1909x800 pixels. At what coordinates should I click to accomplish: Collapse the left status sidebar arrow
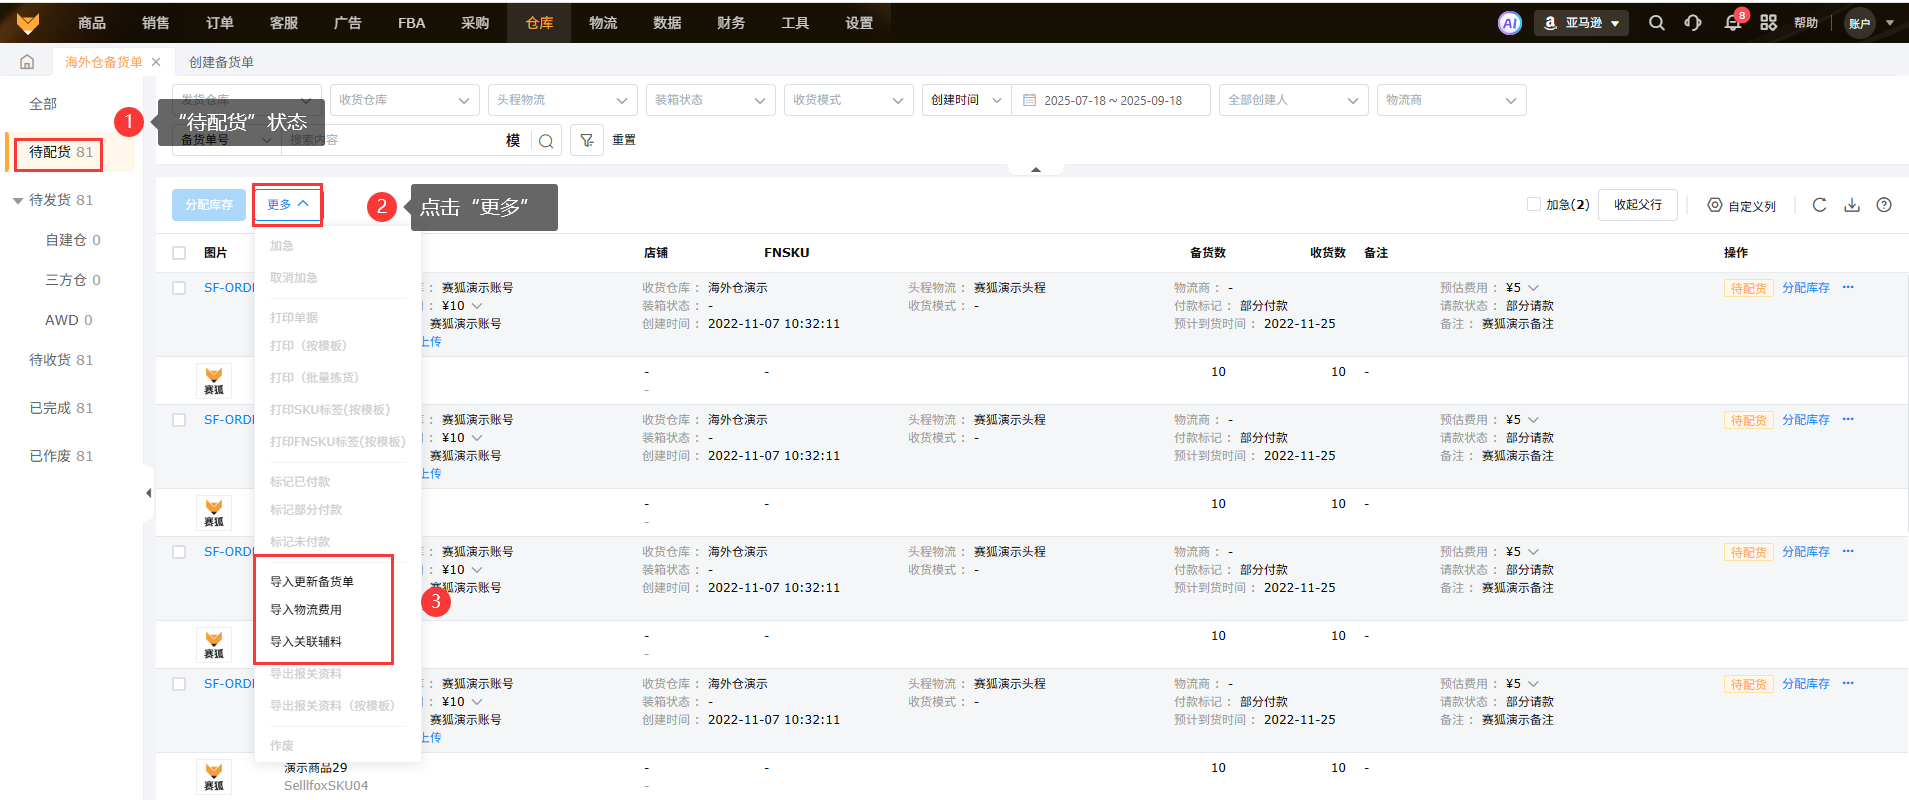148,493
